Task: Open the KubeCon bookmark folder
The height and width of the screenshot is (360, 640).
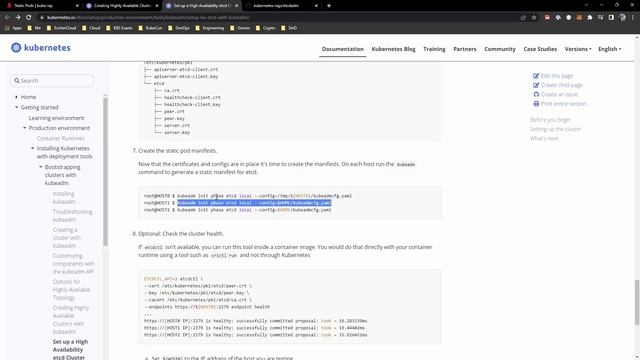Action: (x=150, y=28)
